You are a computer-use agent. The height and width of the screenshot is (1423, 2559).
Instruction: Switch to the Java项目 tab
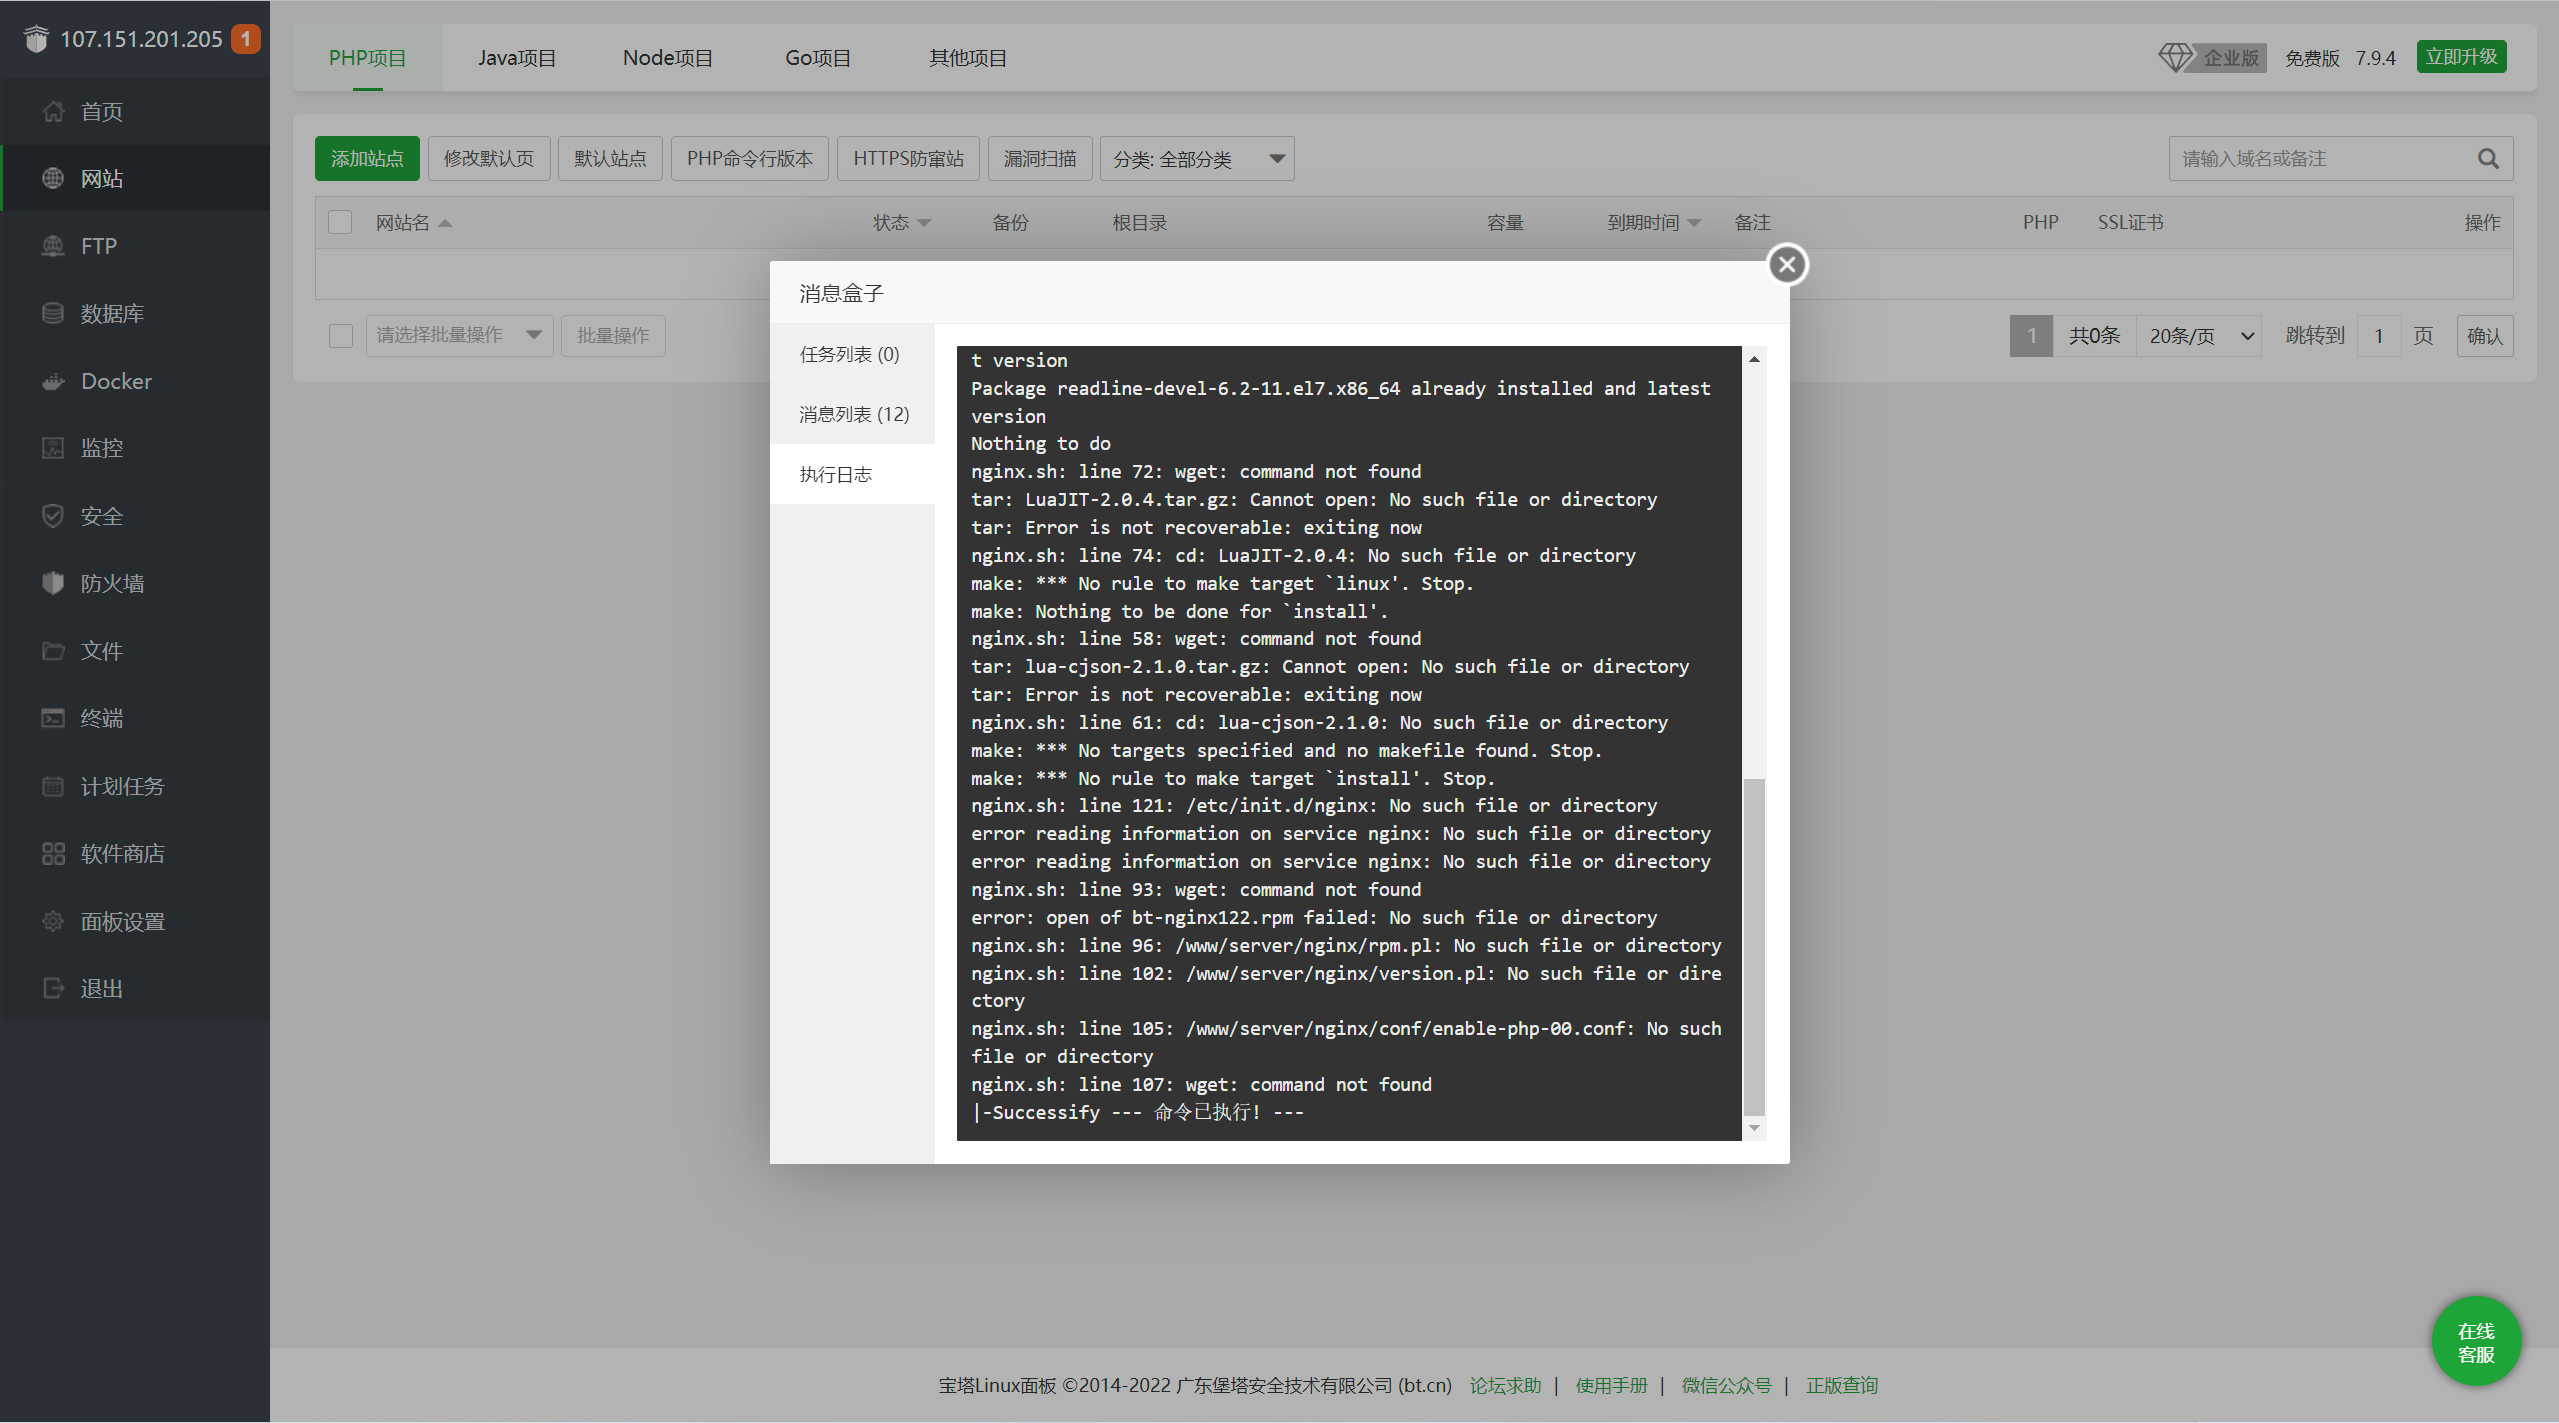(x=517, y=58)
